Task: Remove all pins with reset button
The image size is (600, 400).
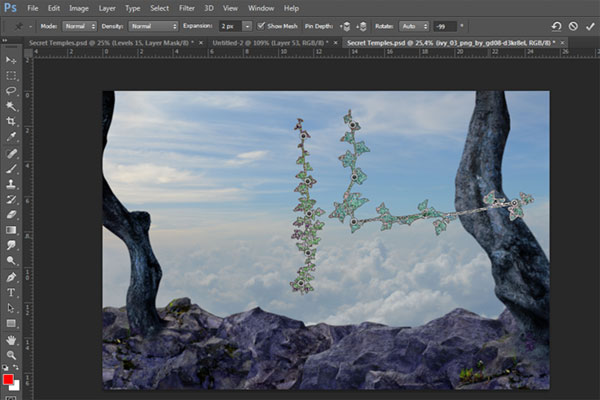Action: pos(556,26)
